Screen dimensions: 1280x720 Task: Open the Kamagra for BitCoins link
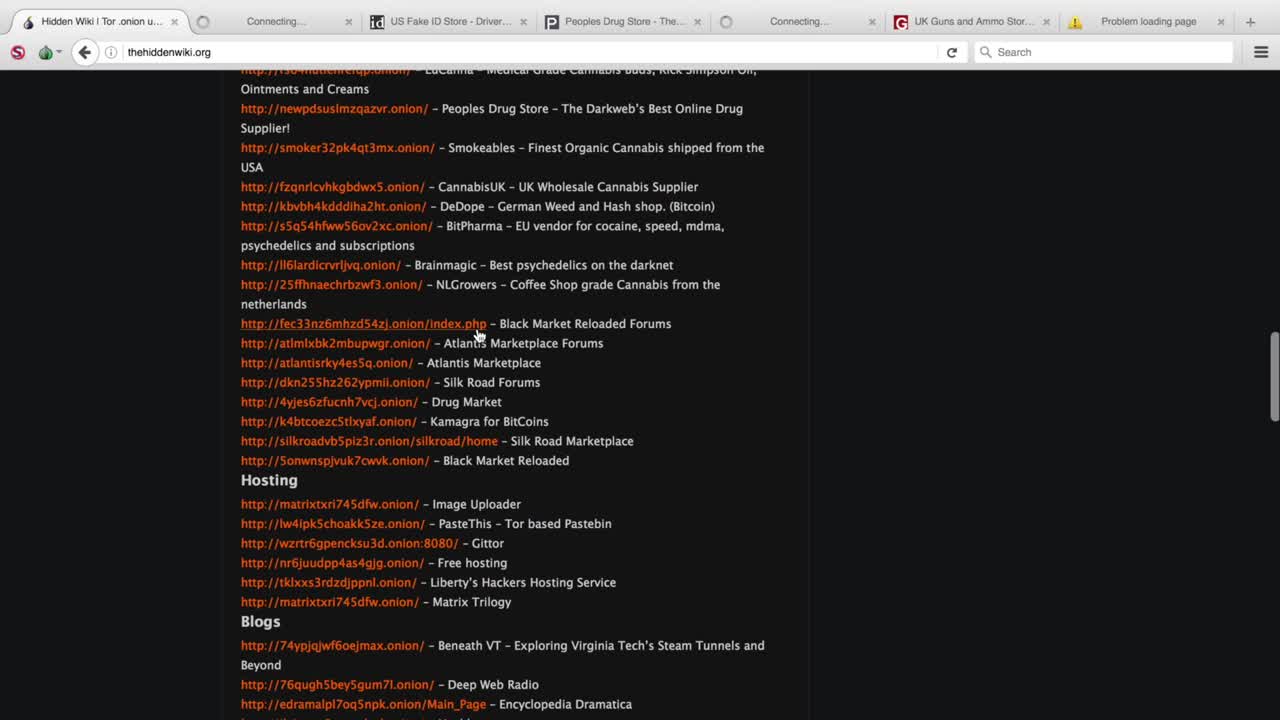coord(329,422)
